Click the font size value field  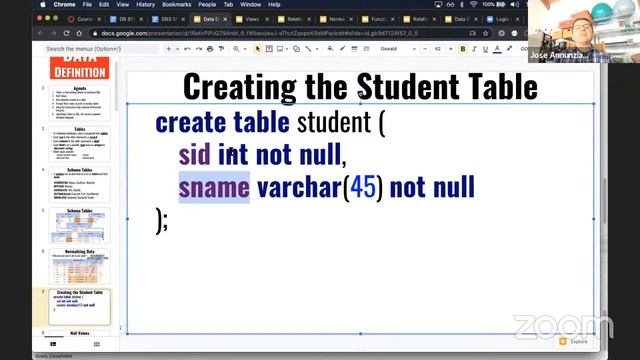(438, 49)
